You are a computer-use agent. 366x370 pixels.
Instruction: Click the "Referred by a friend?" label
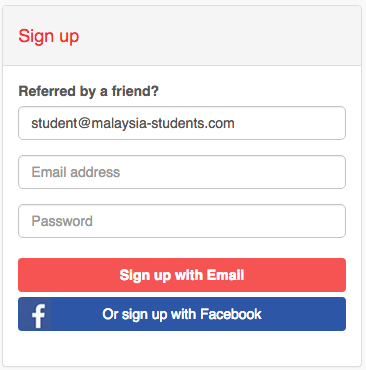click(x=89, y=91)
